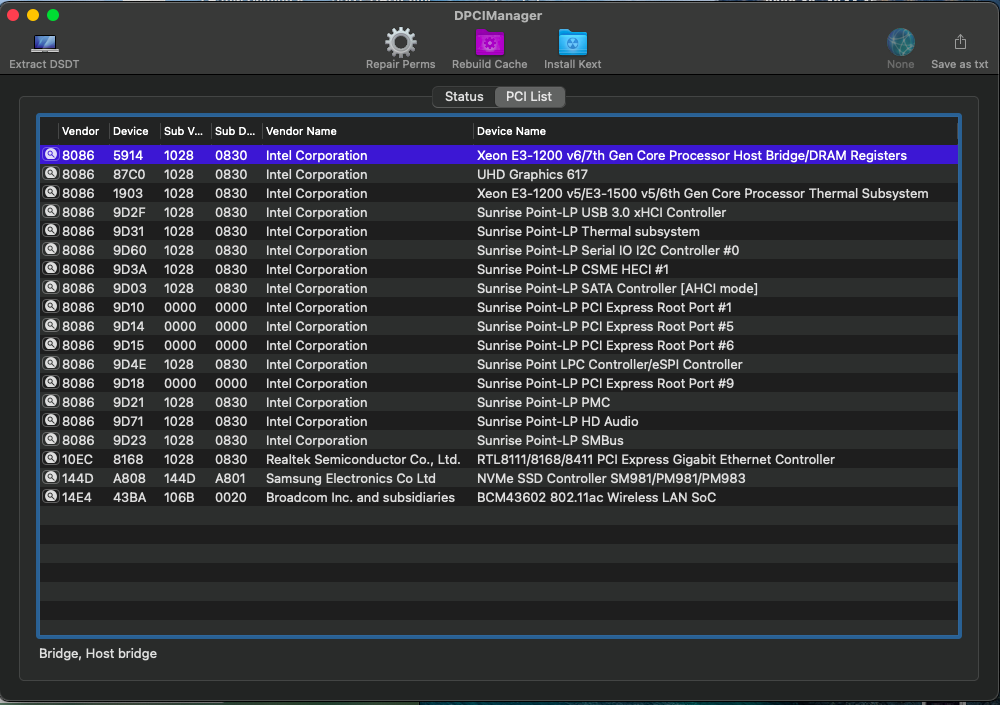Click the lookup icon for device 9D71
The image size is (1000, 705).
(50, 420)
